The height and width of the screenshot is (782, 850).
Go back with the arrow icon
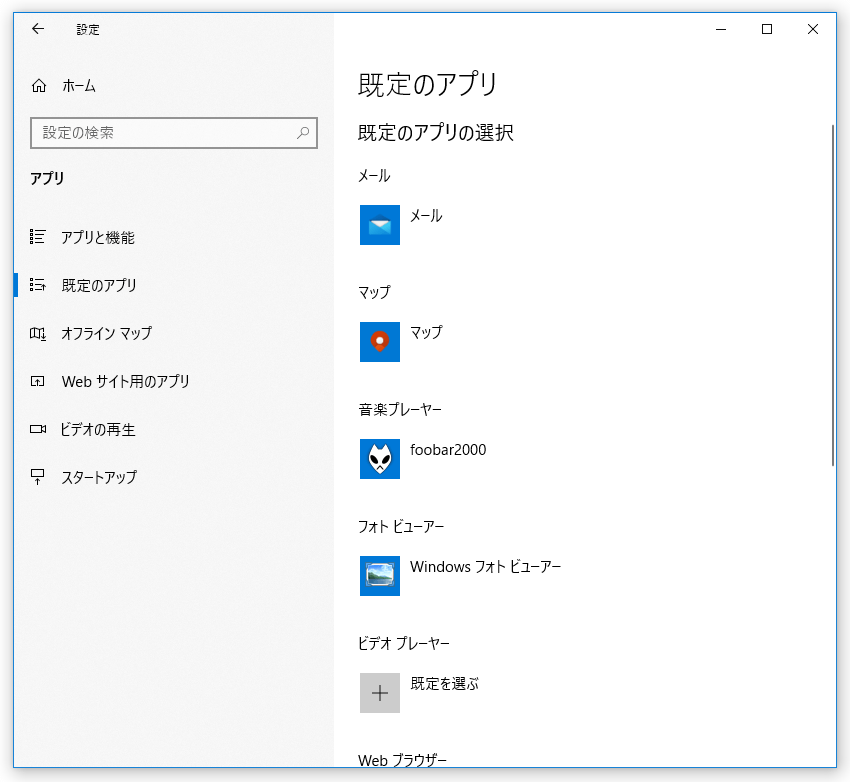[x=38, y=29]
